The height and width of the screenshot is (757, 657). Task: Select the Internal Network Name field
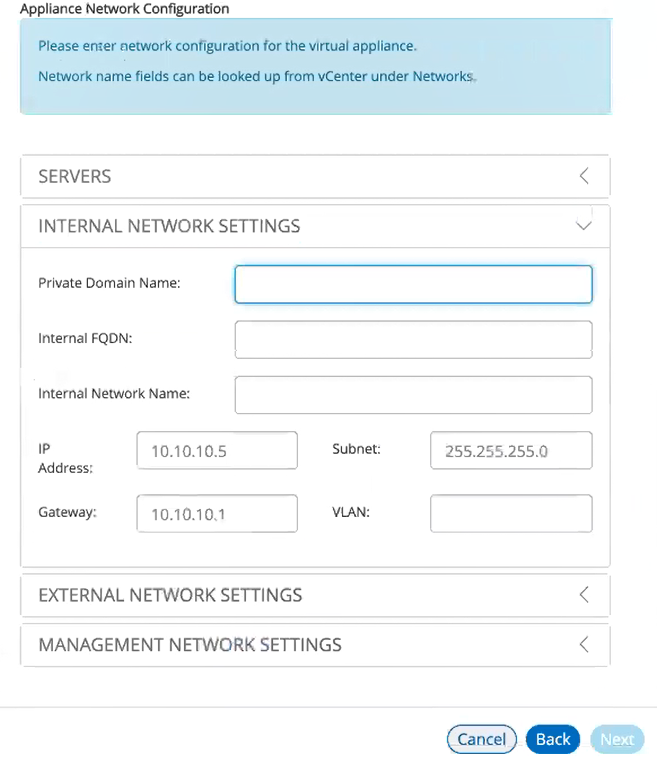(414, 395)
